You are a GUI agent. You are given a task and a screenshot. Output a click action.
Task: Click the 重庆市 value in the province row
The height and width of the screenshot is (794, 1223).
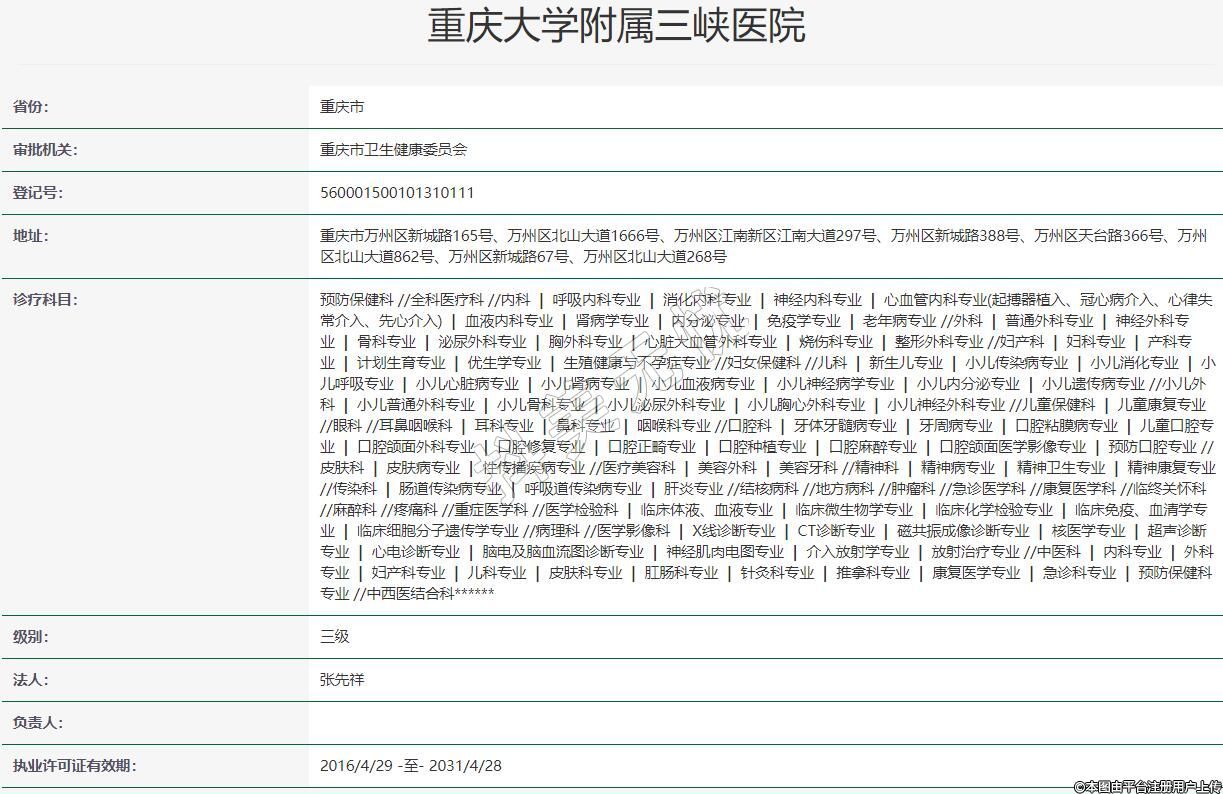coord(342,107)
